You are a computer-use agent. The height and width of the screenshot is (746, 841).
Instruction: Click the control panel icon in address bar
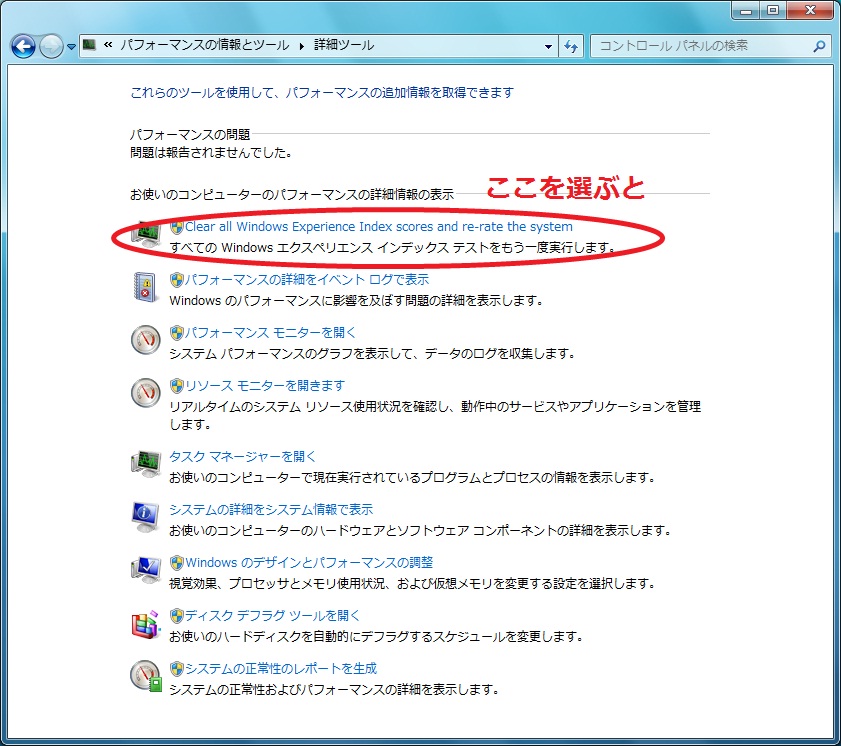[x=90, y=45]
